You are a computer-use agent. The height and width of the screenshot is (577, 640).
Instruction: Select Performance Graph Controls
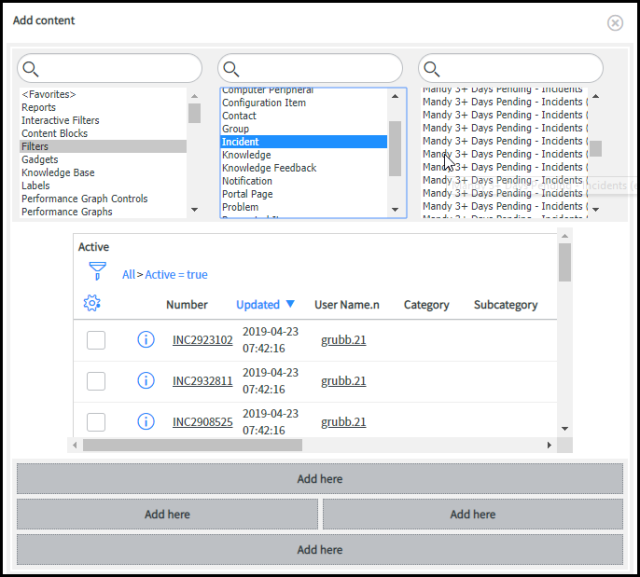point(103,199)
